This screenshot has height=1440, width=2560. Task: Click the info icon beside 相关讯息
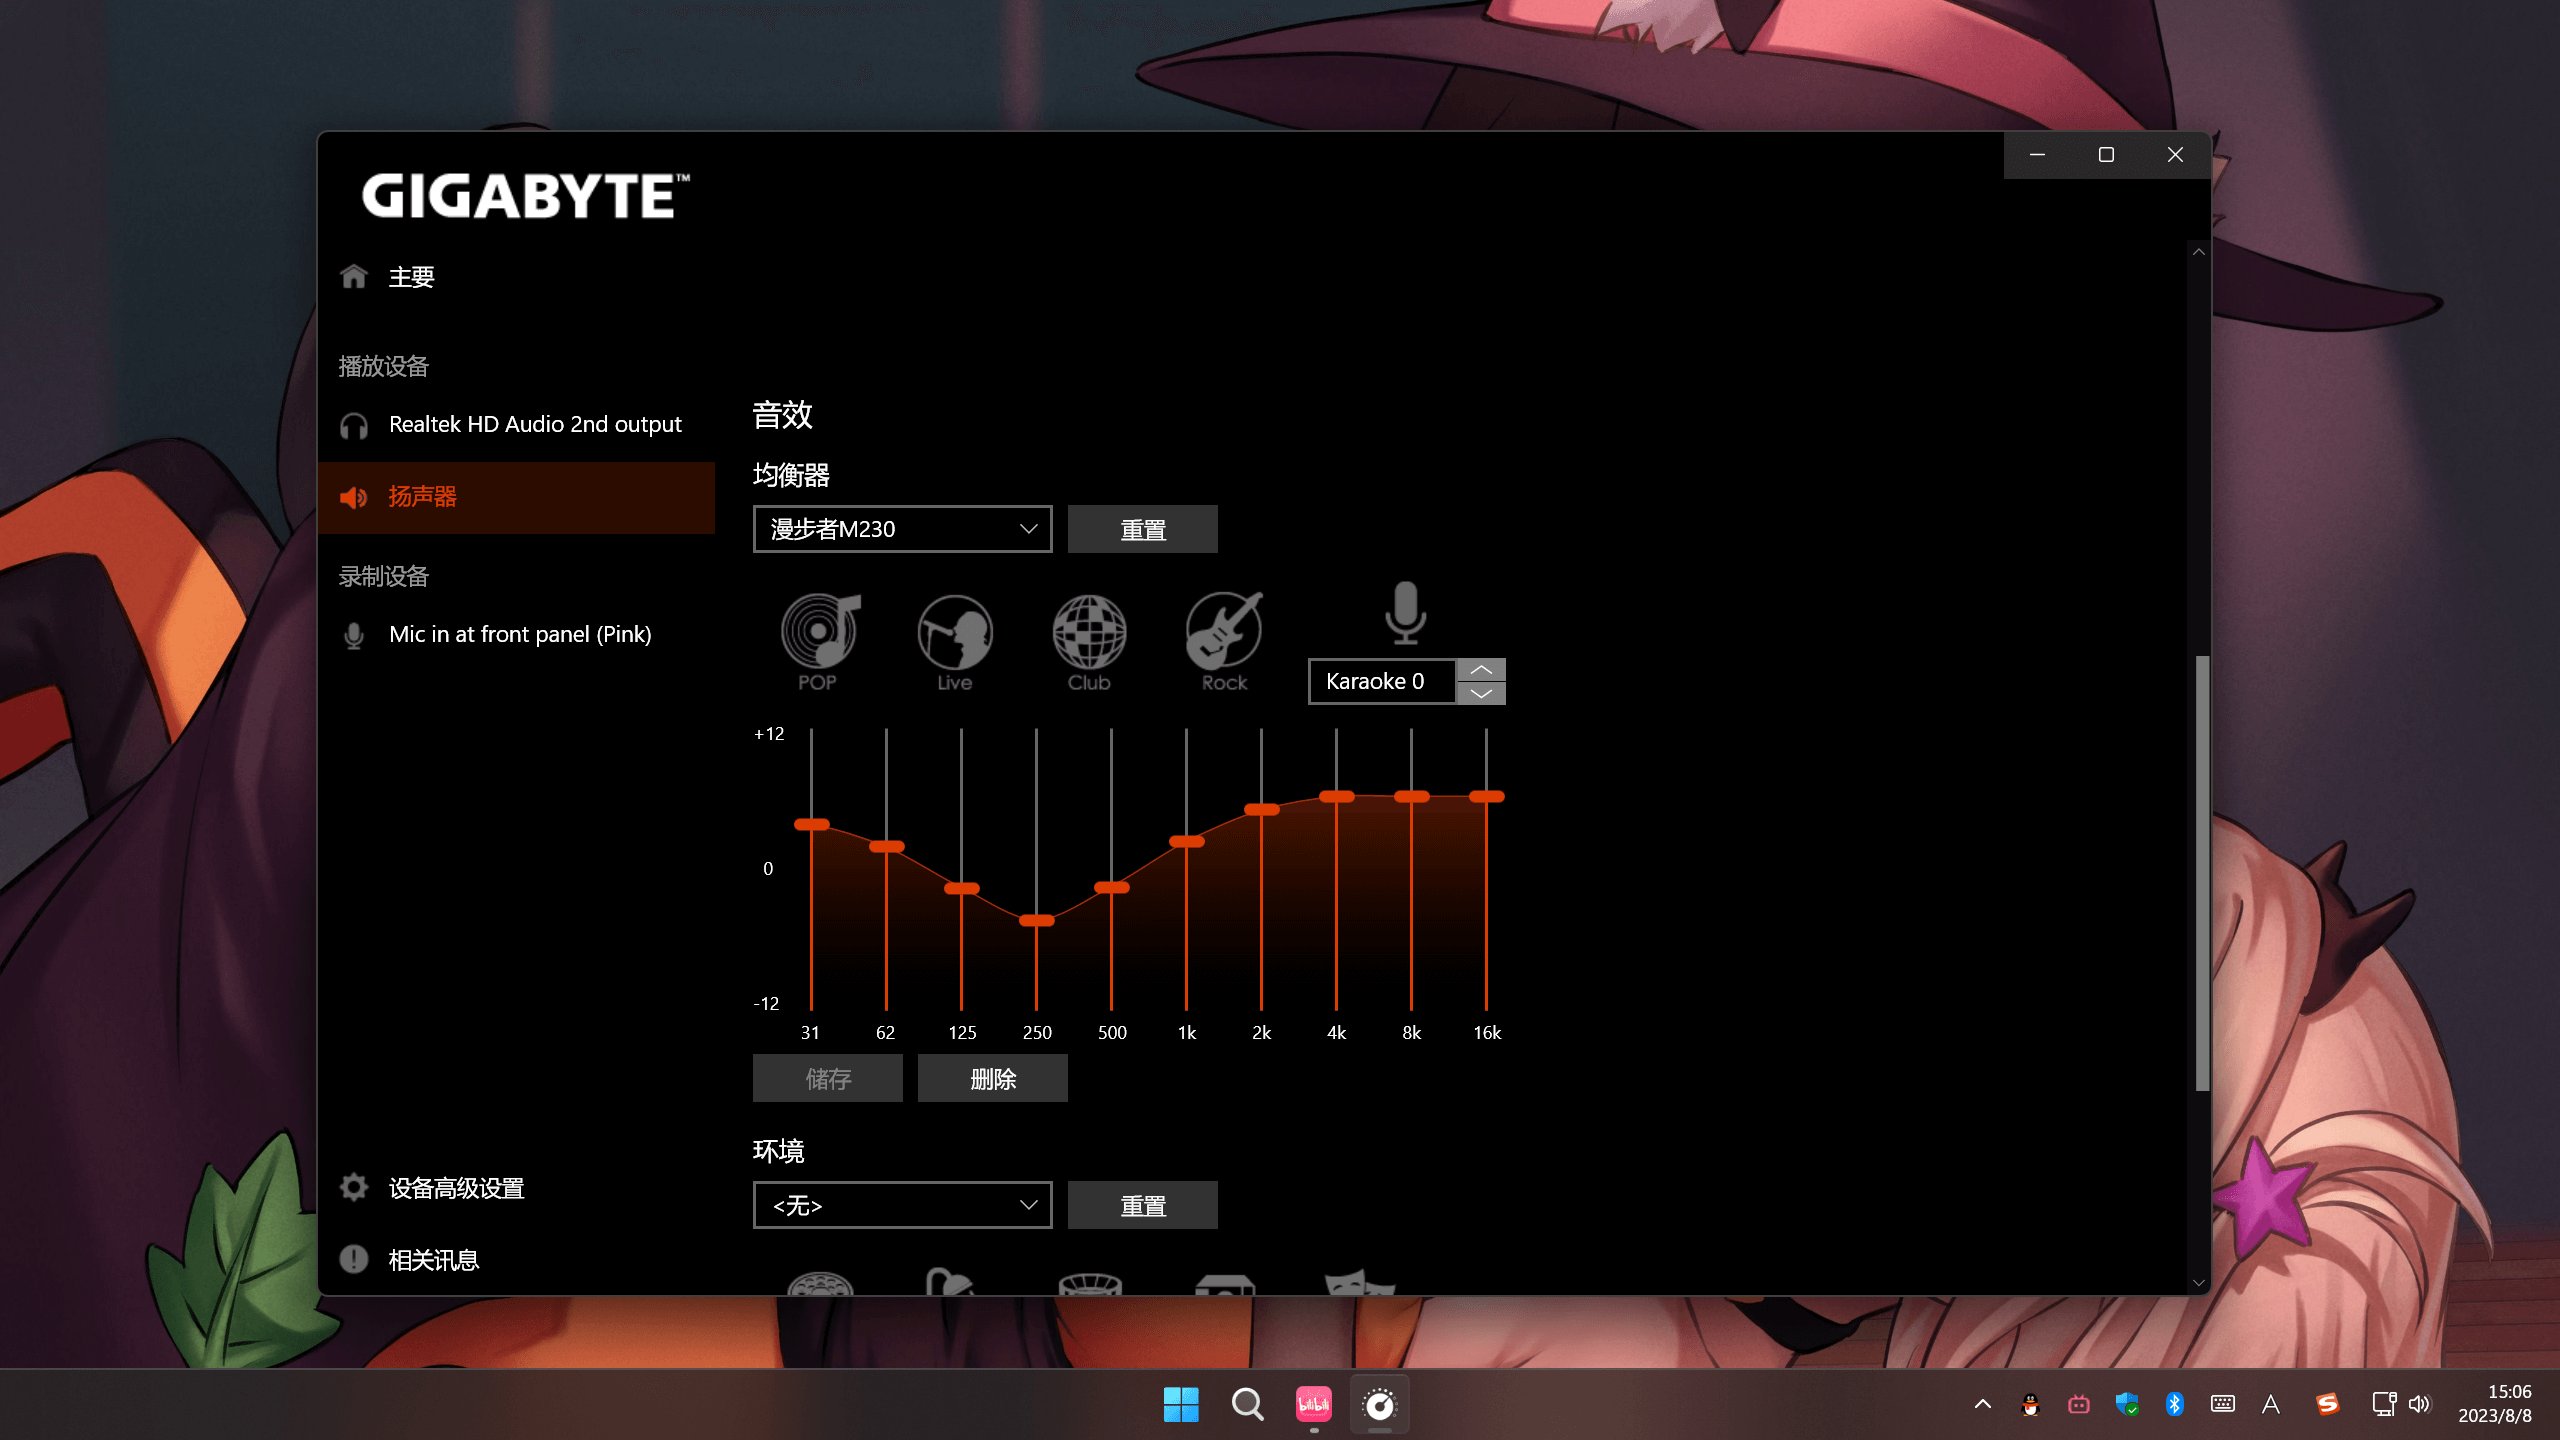[354, 1259]
